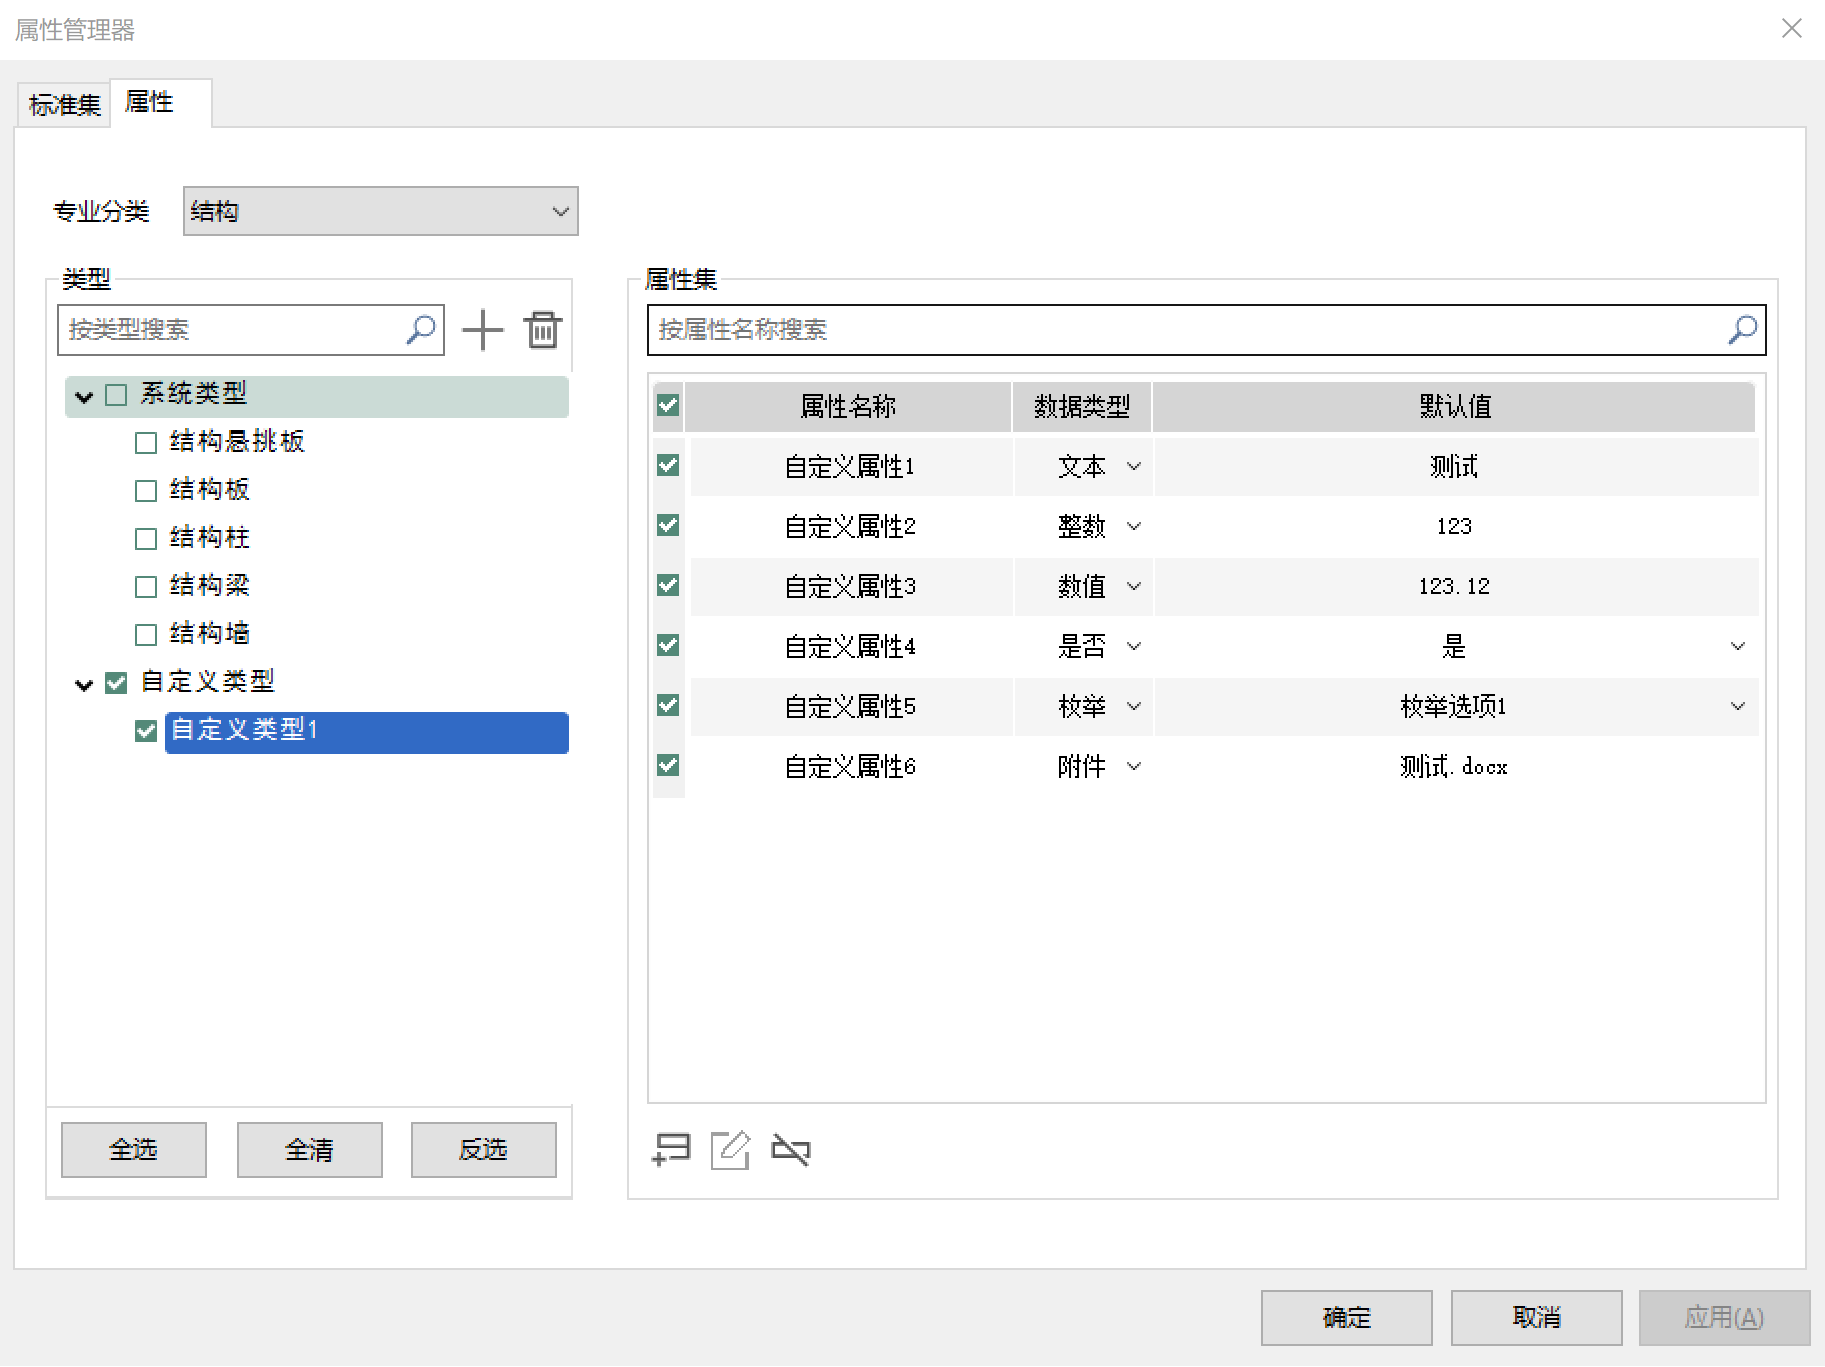
Task: Select the 属性 tab
Action: pos(150,102)
